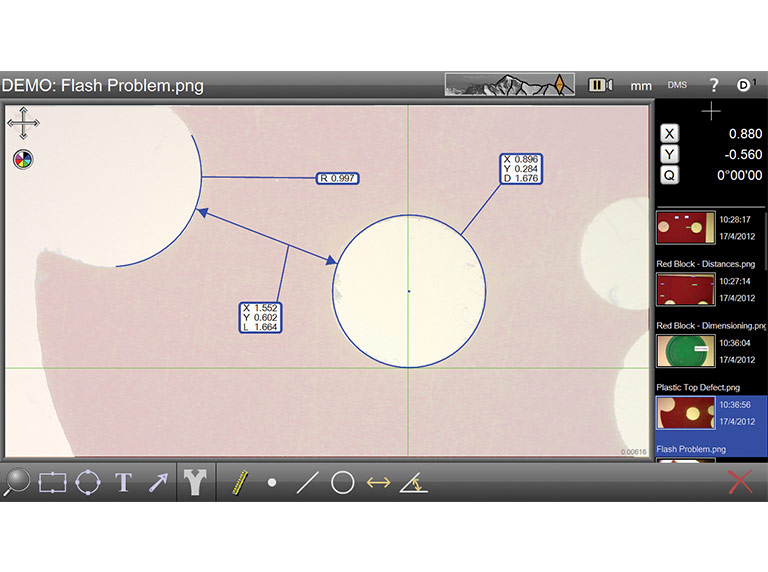Select the magnifier zoom tool
The image size is (768, 572).
17,482
